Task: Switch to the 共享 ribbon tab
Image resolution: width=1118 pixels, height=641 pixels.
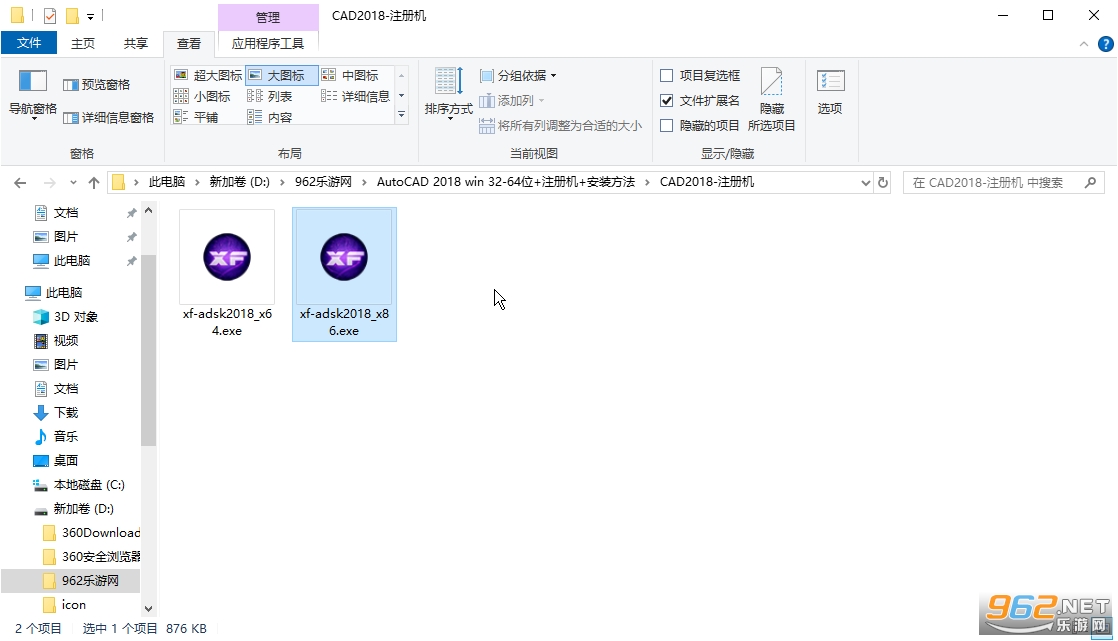Action: point(135,43)
